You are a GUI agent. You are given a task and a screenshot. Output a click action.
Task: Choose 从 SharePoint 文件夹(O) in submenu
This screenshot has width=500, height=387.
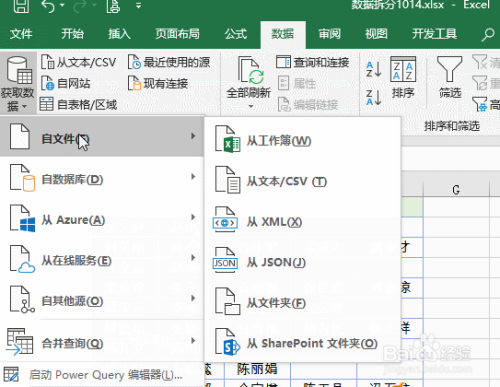pos(303,343)
